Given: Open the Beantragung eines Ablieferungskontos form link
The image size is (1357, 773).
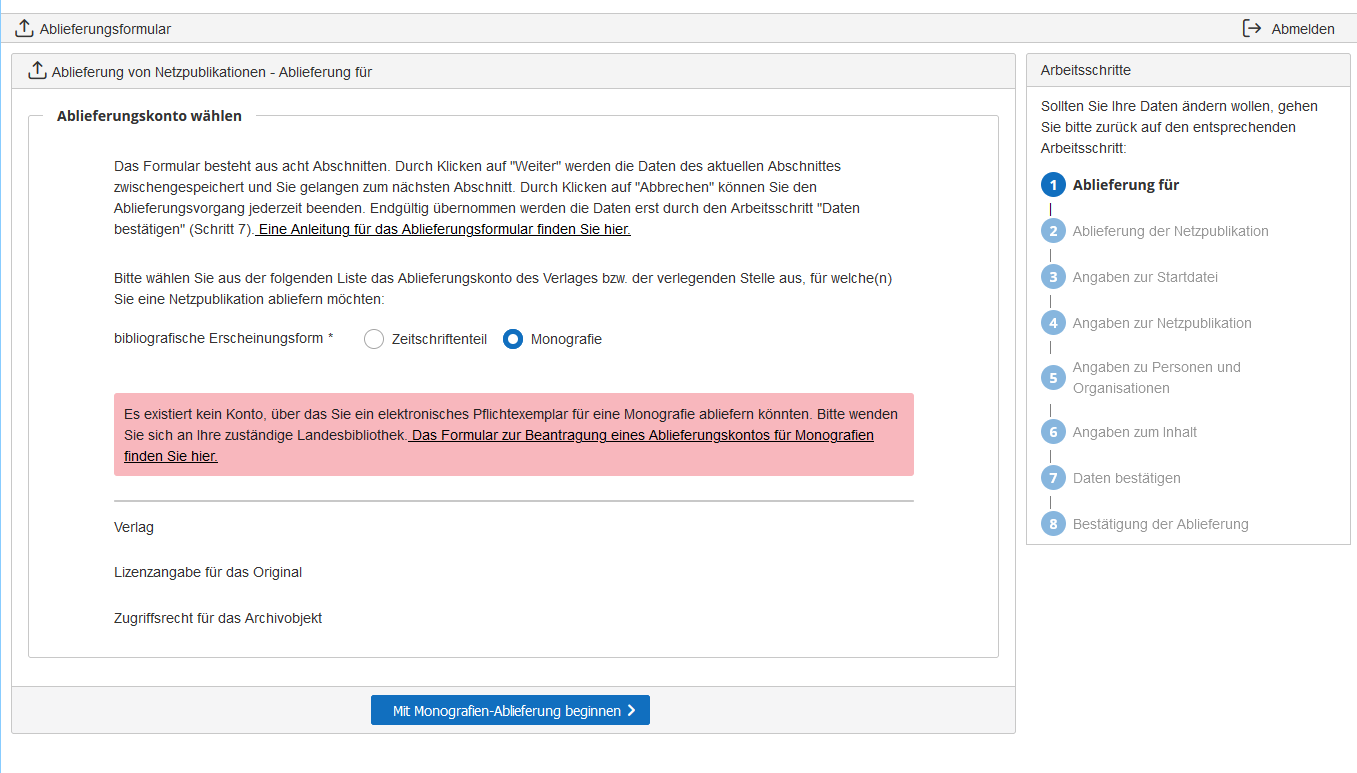Looking at the screenshot, I should coord(499,445).
